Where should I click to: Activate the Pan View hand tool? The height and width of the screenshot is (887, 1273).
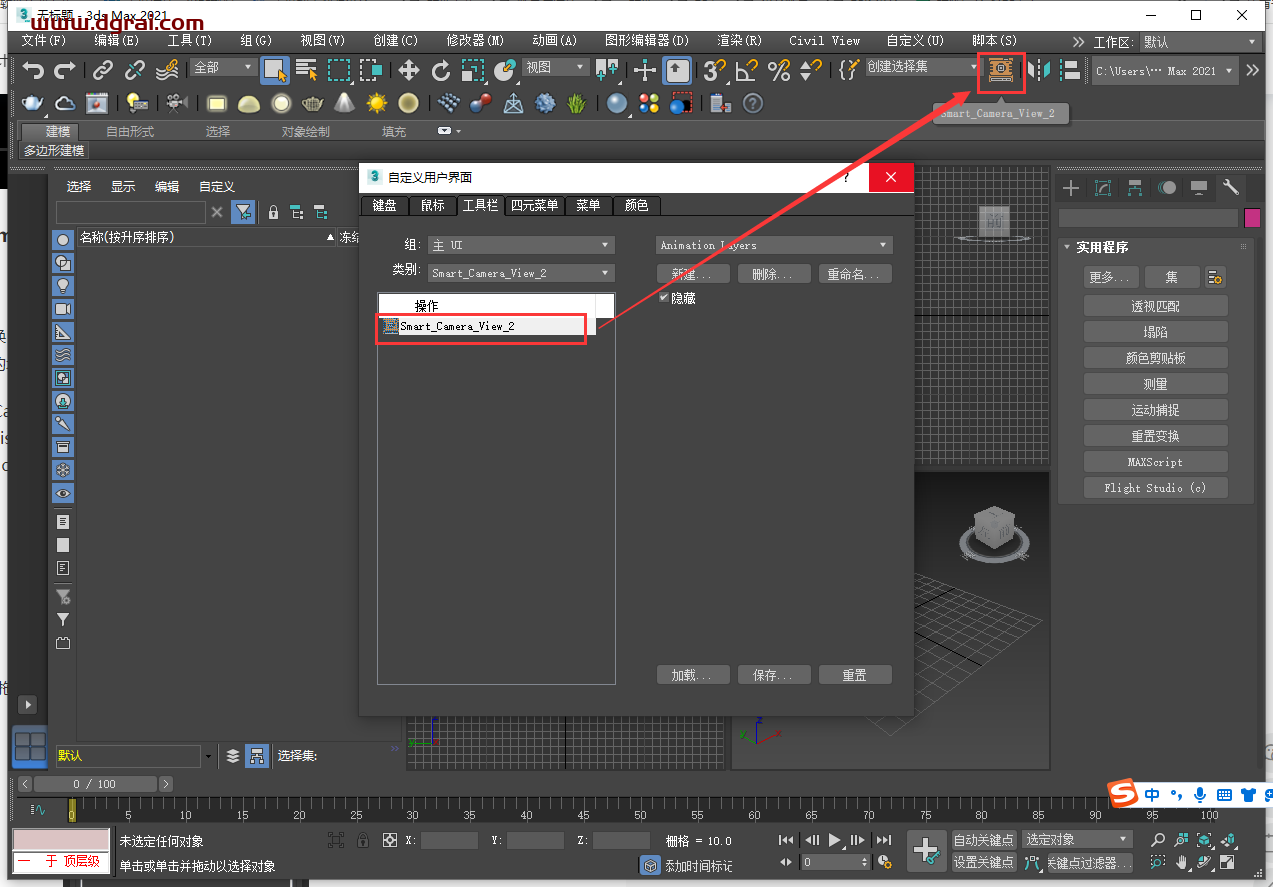1183,864
